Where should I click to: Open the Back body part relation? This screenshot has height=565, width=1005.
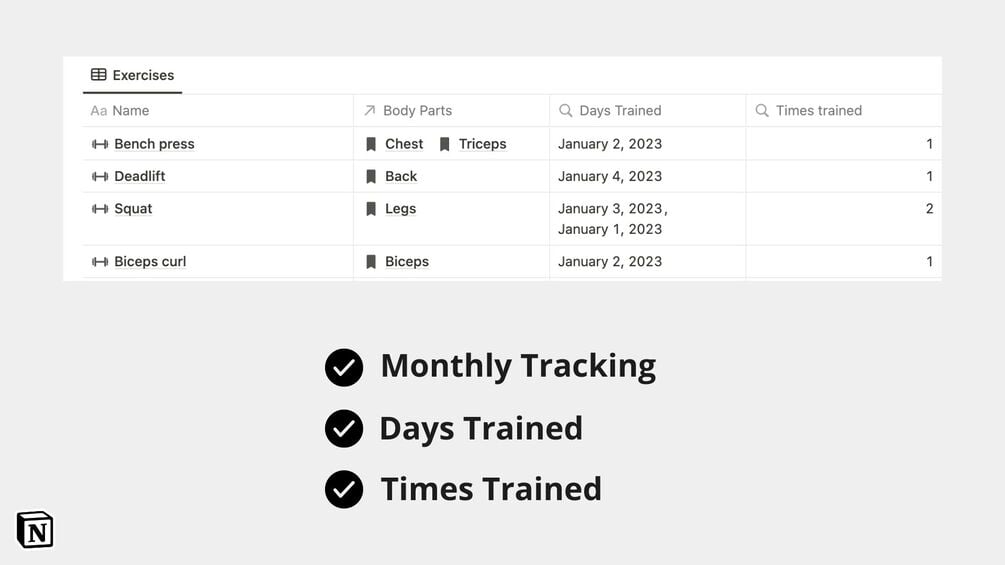(401, 177)
